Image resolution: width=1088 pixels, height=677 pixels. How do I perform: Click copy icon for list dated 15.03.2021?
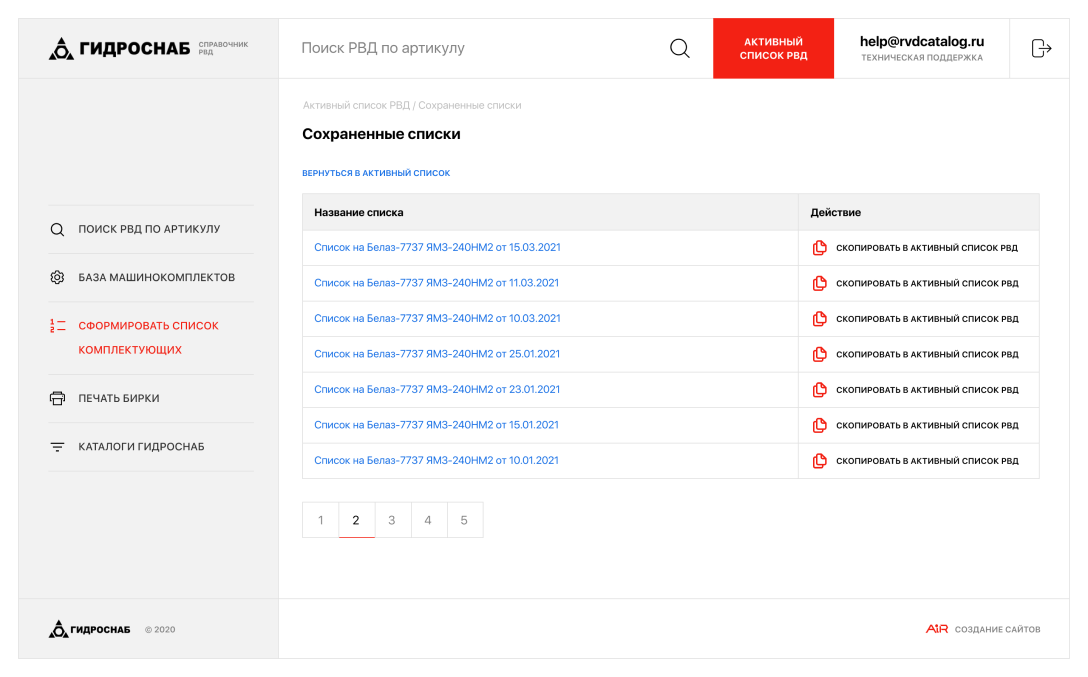pyautogui.click(x=819, y=248)
